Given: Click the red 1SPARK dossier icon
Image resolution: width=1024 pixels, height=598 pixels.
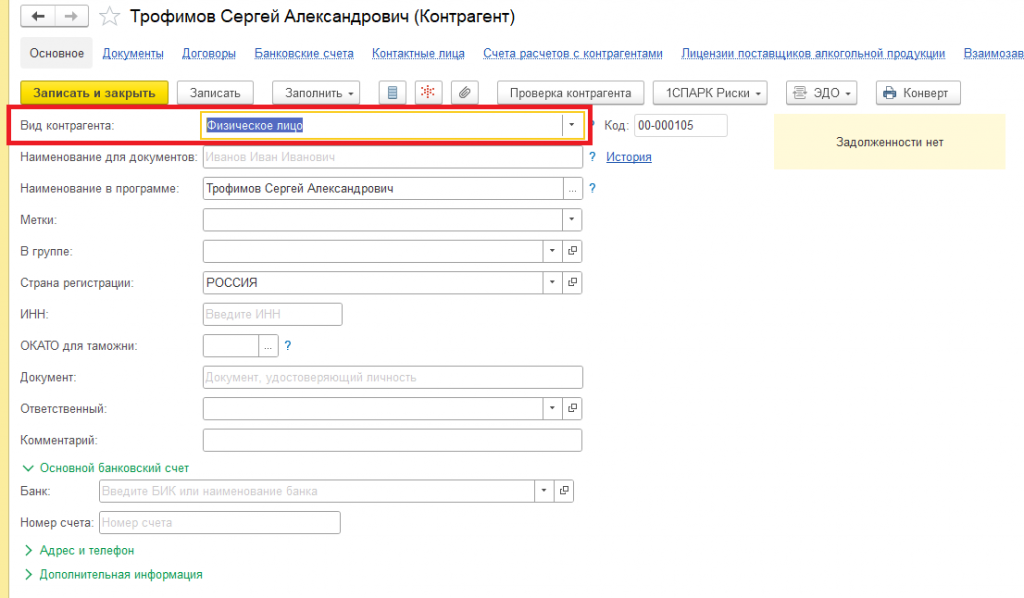Looking at the screenshot, I should tap(428, 93).
